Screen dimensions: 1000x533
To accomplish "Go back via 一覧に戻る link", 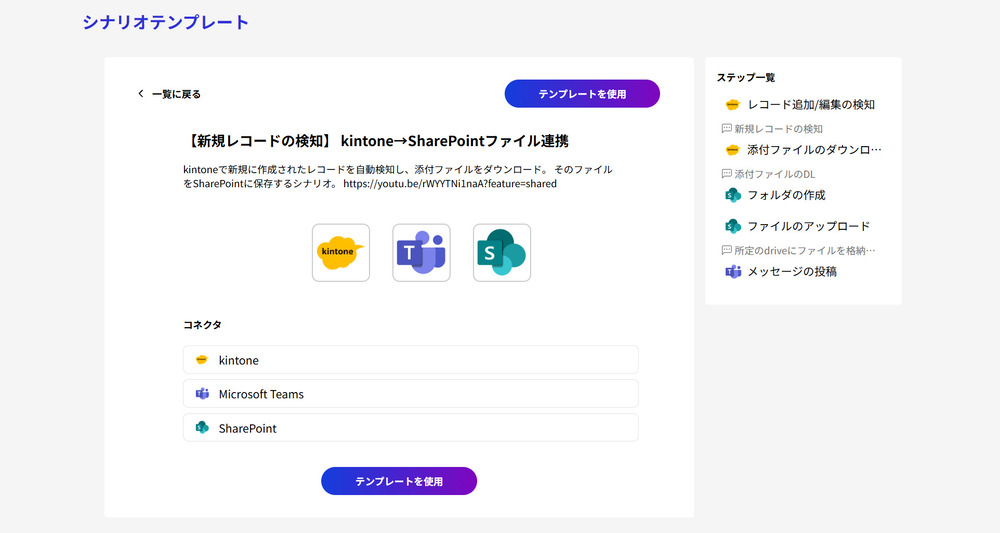I will click(176, 94).
